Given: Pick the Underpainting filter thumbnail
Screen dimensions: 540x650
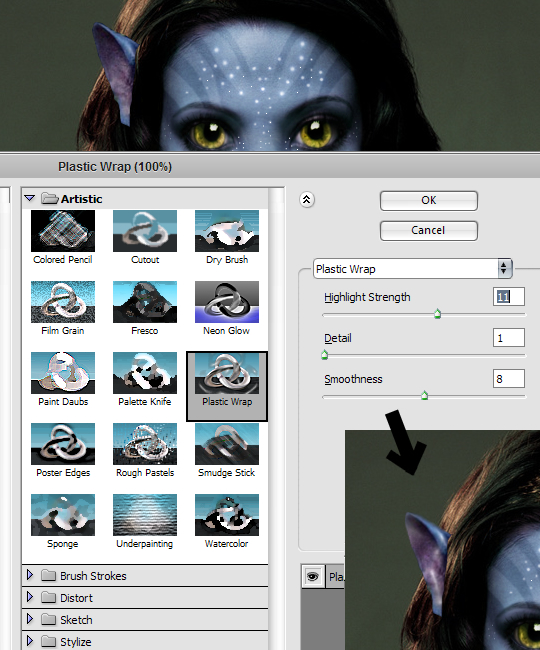Looking at the screenshot, I should [x=145, y=515].
